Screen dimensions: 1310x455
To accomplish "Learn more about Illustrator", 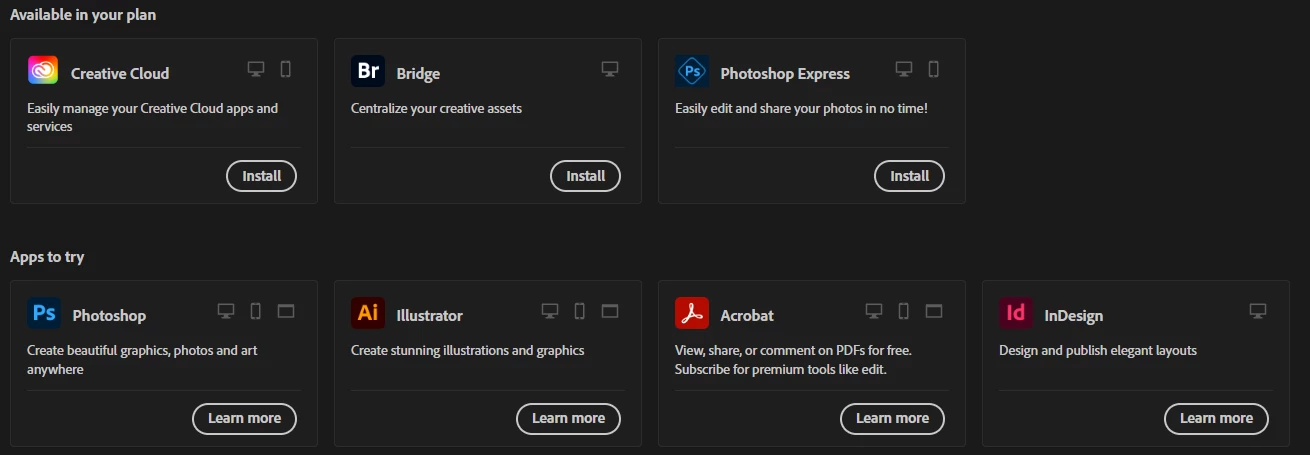I will pyautogui.click(x=568, y=418).
